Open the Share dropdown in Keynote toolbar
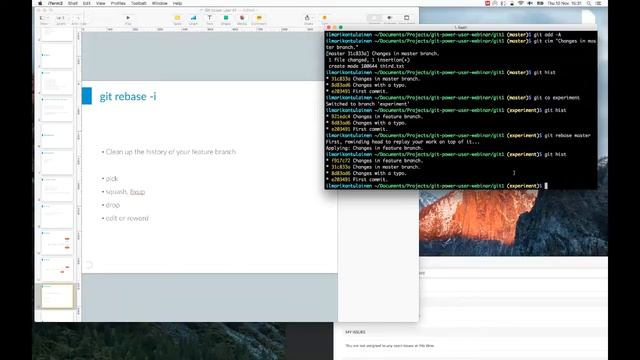640x360 pixels. tap(308, 18)
